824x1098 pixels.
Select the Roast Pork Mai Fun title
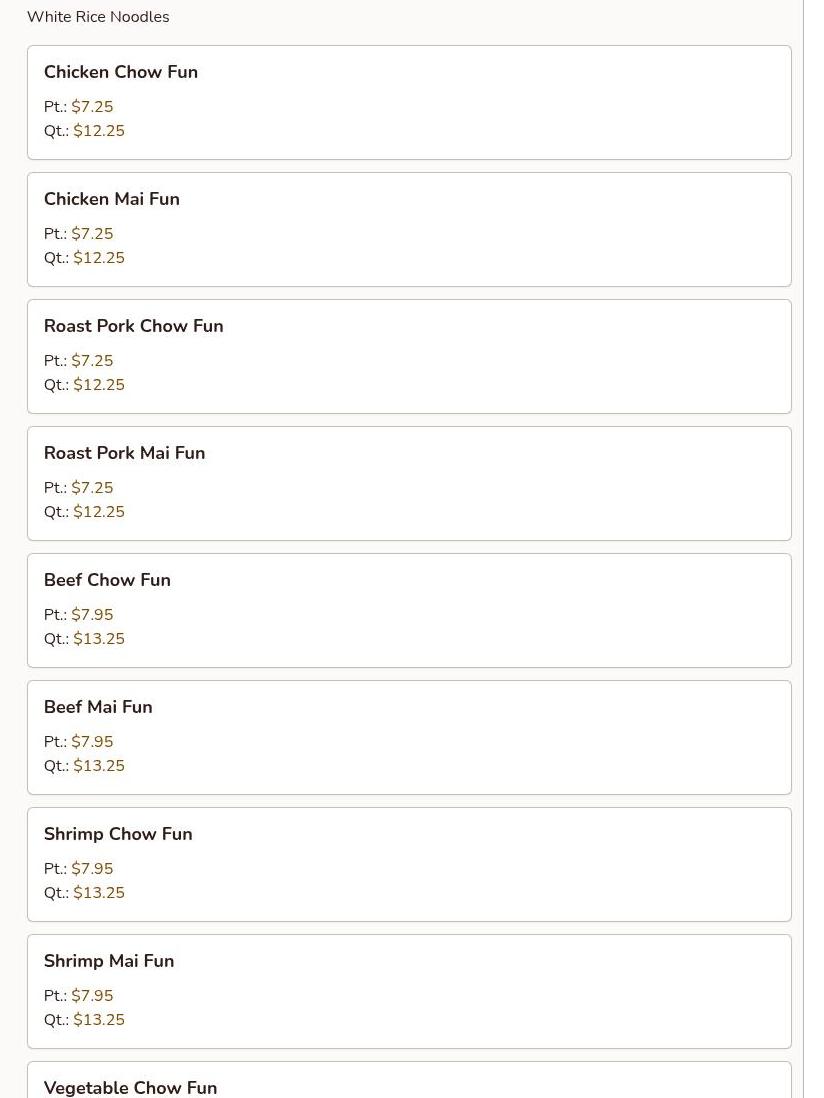click(x=124, y=453)
